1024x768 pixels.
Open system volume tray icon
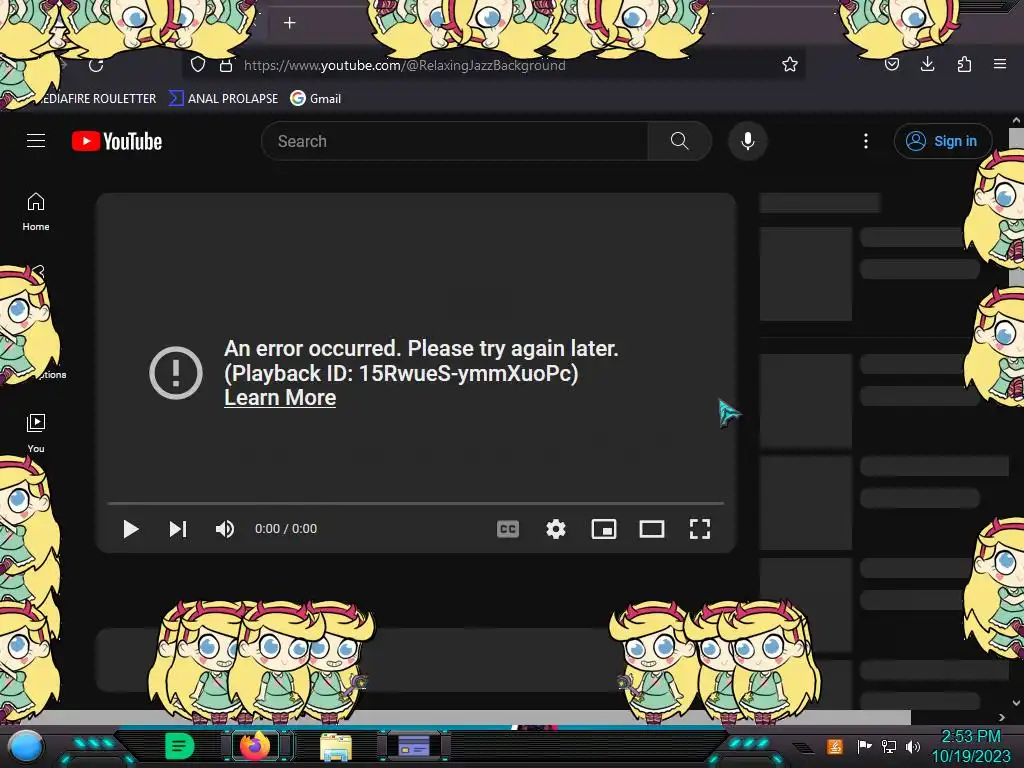pyautogui.click(x=913, y=746)
